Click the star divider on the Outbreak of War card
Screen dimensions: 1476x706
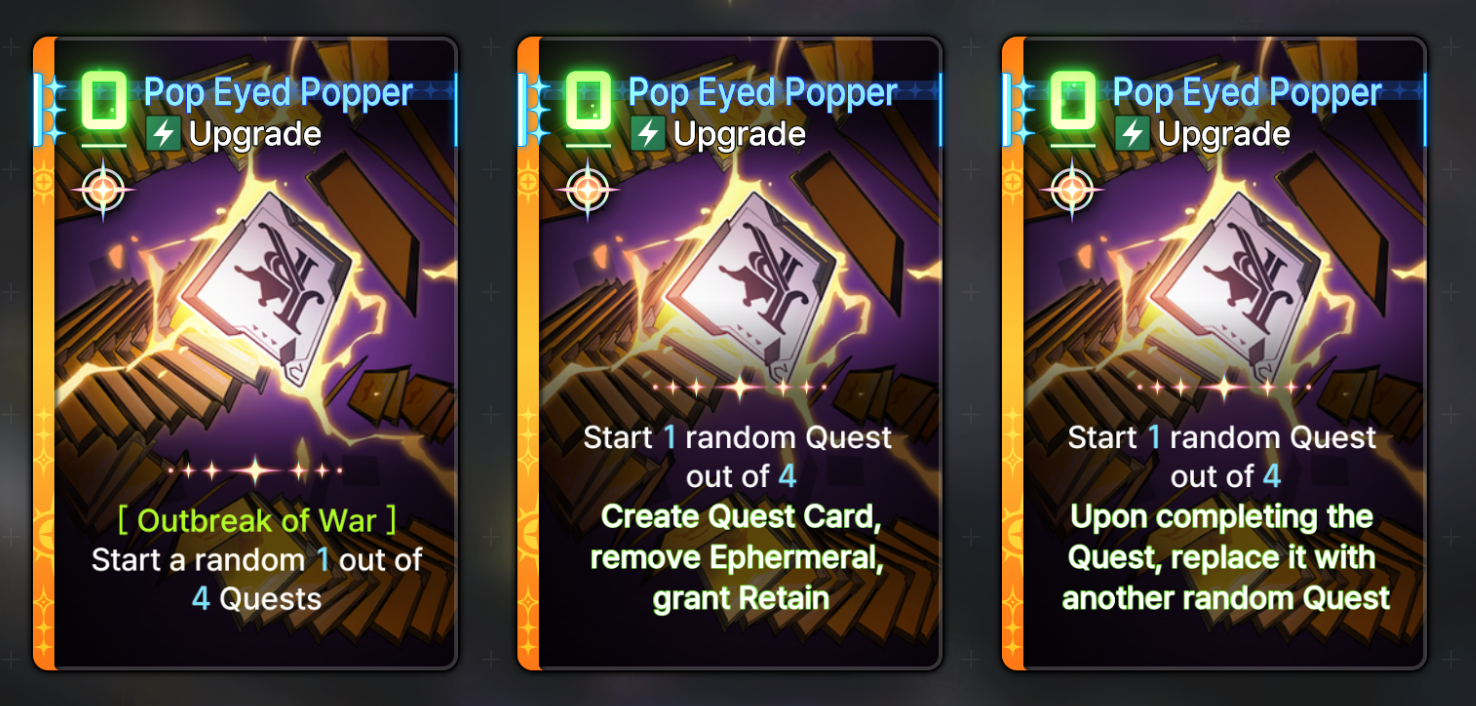click(x=256, y=469)
